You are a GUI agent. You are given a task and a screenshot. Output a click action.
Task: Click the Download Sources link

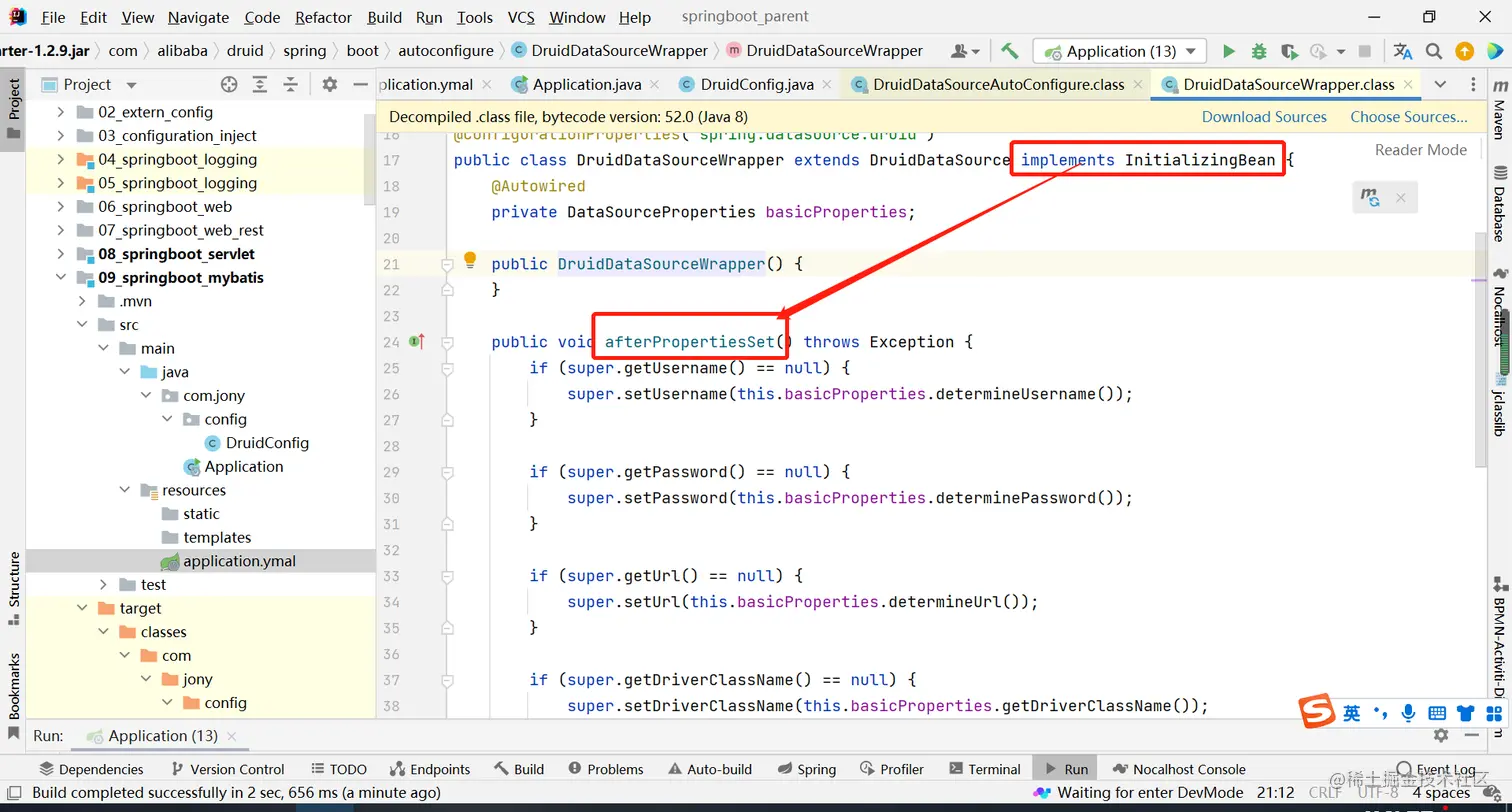1264,117
